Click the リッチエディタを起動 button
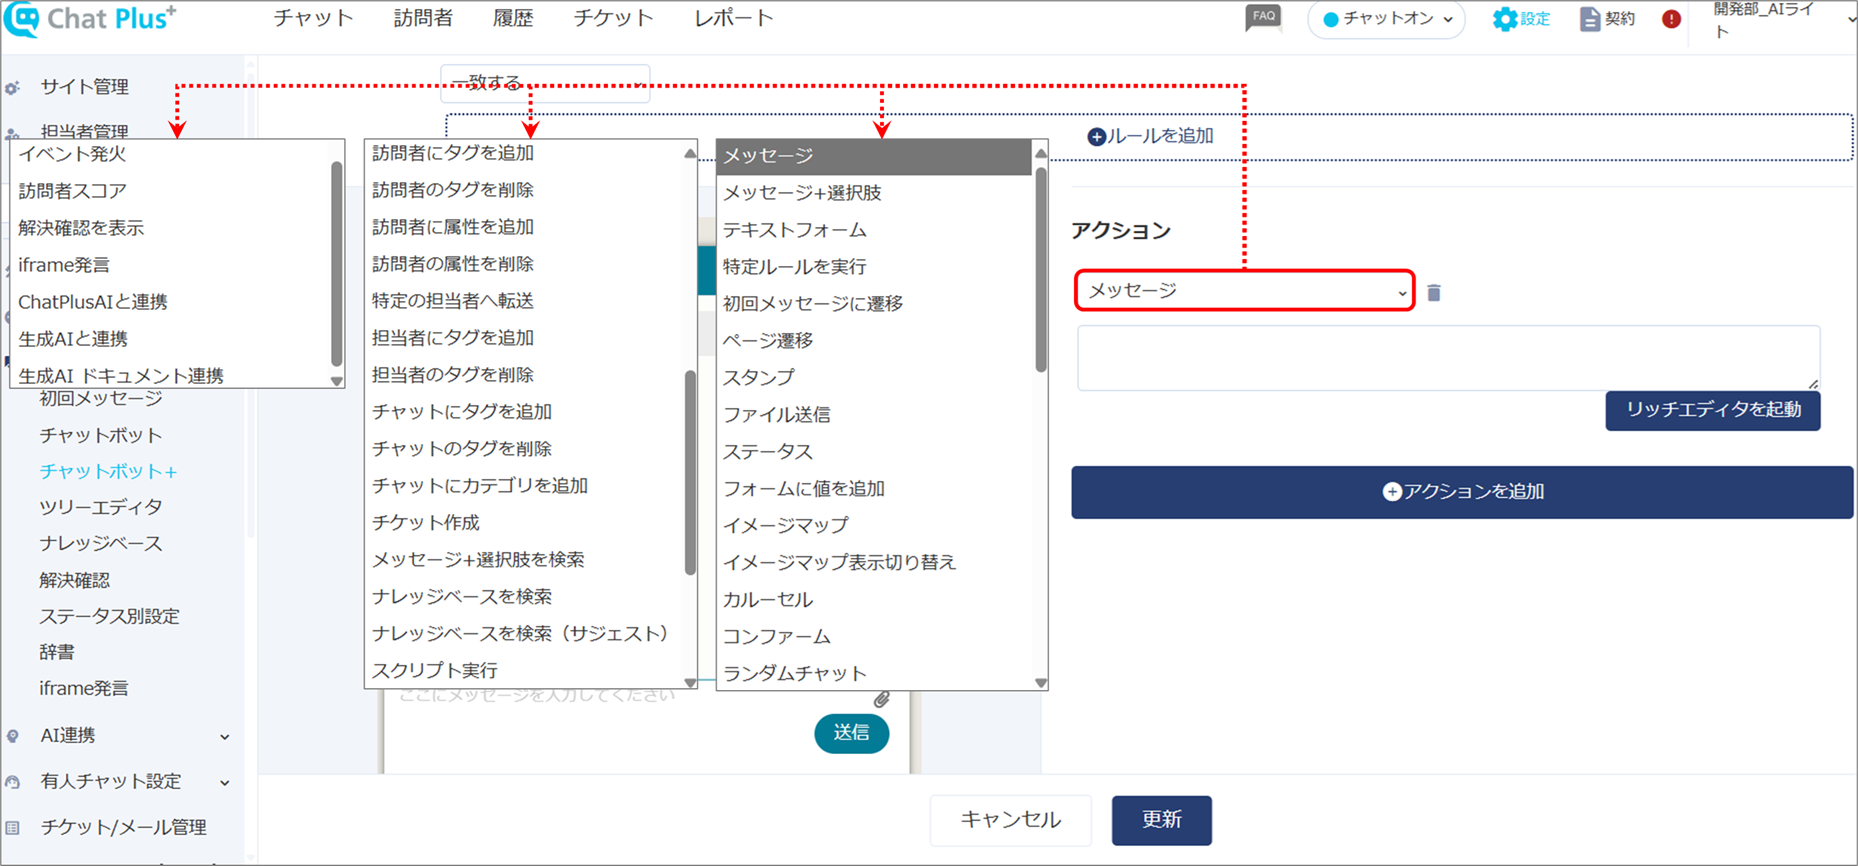Screen dimensions: 1858x866 point(1713,410)
